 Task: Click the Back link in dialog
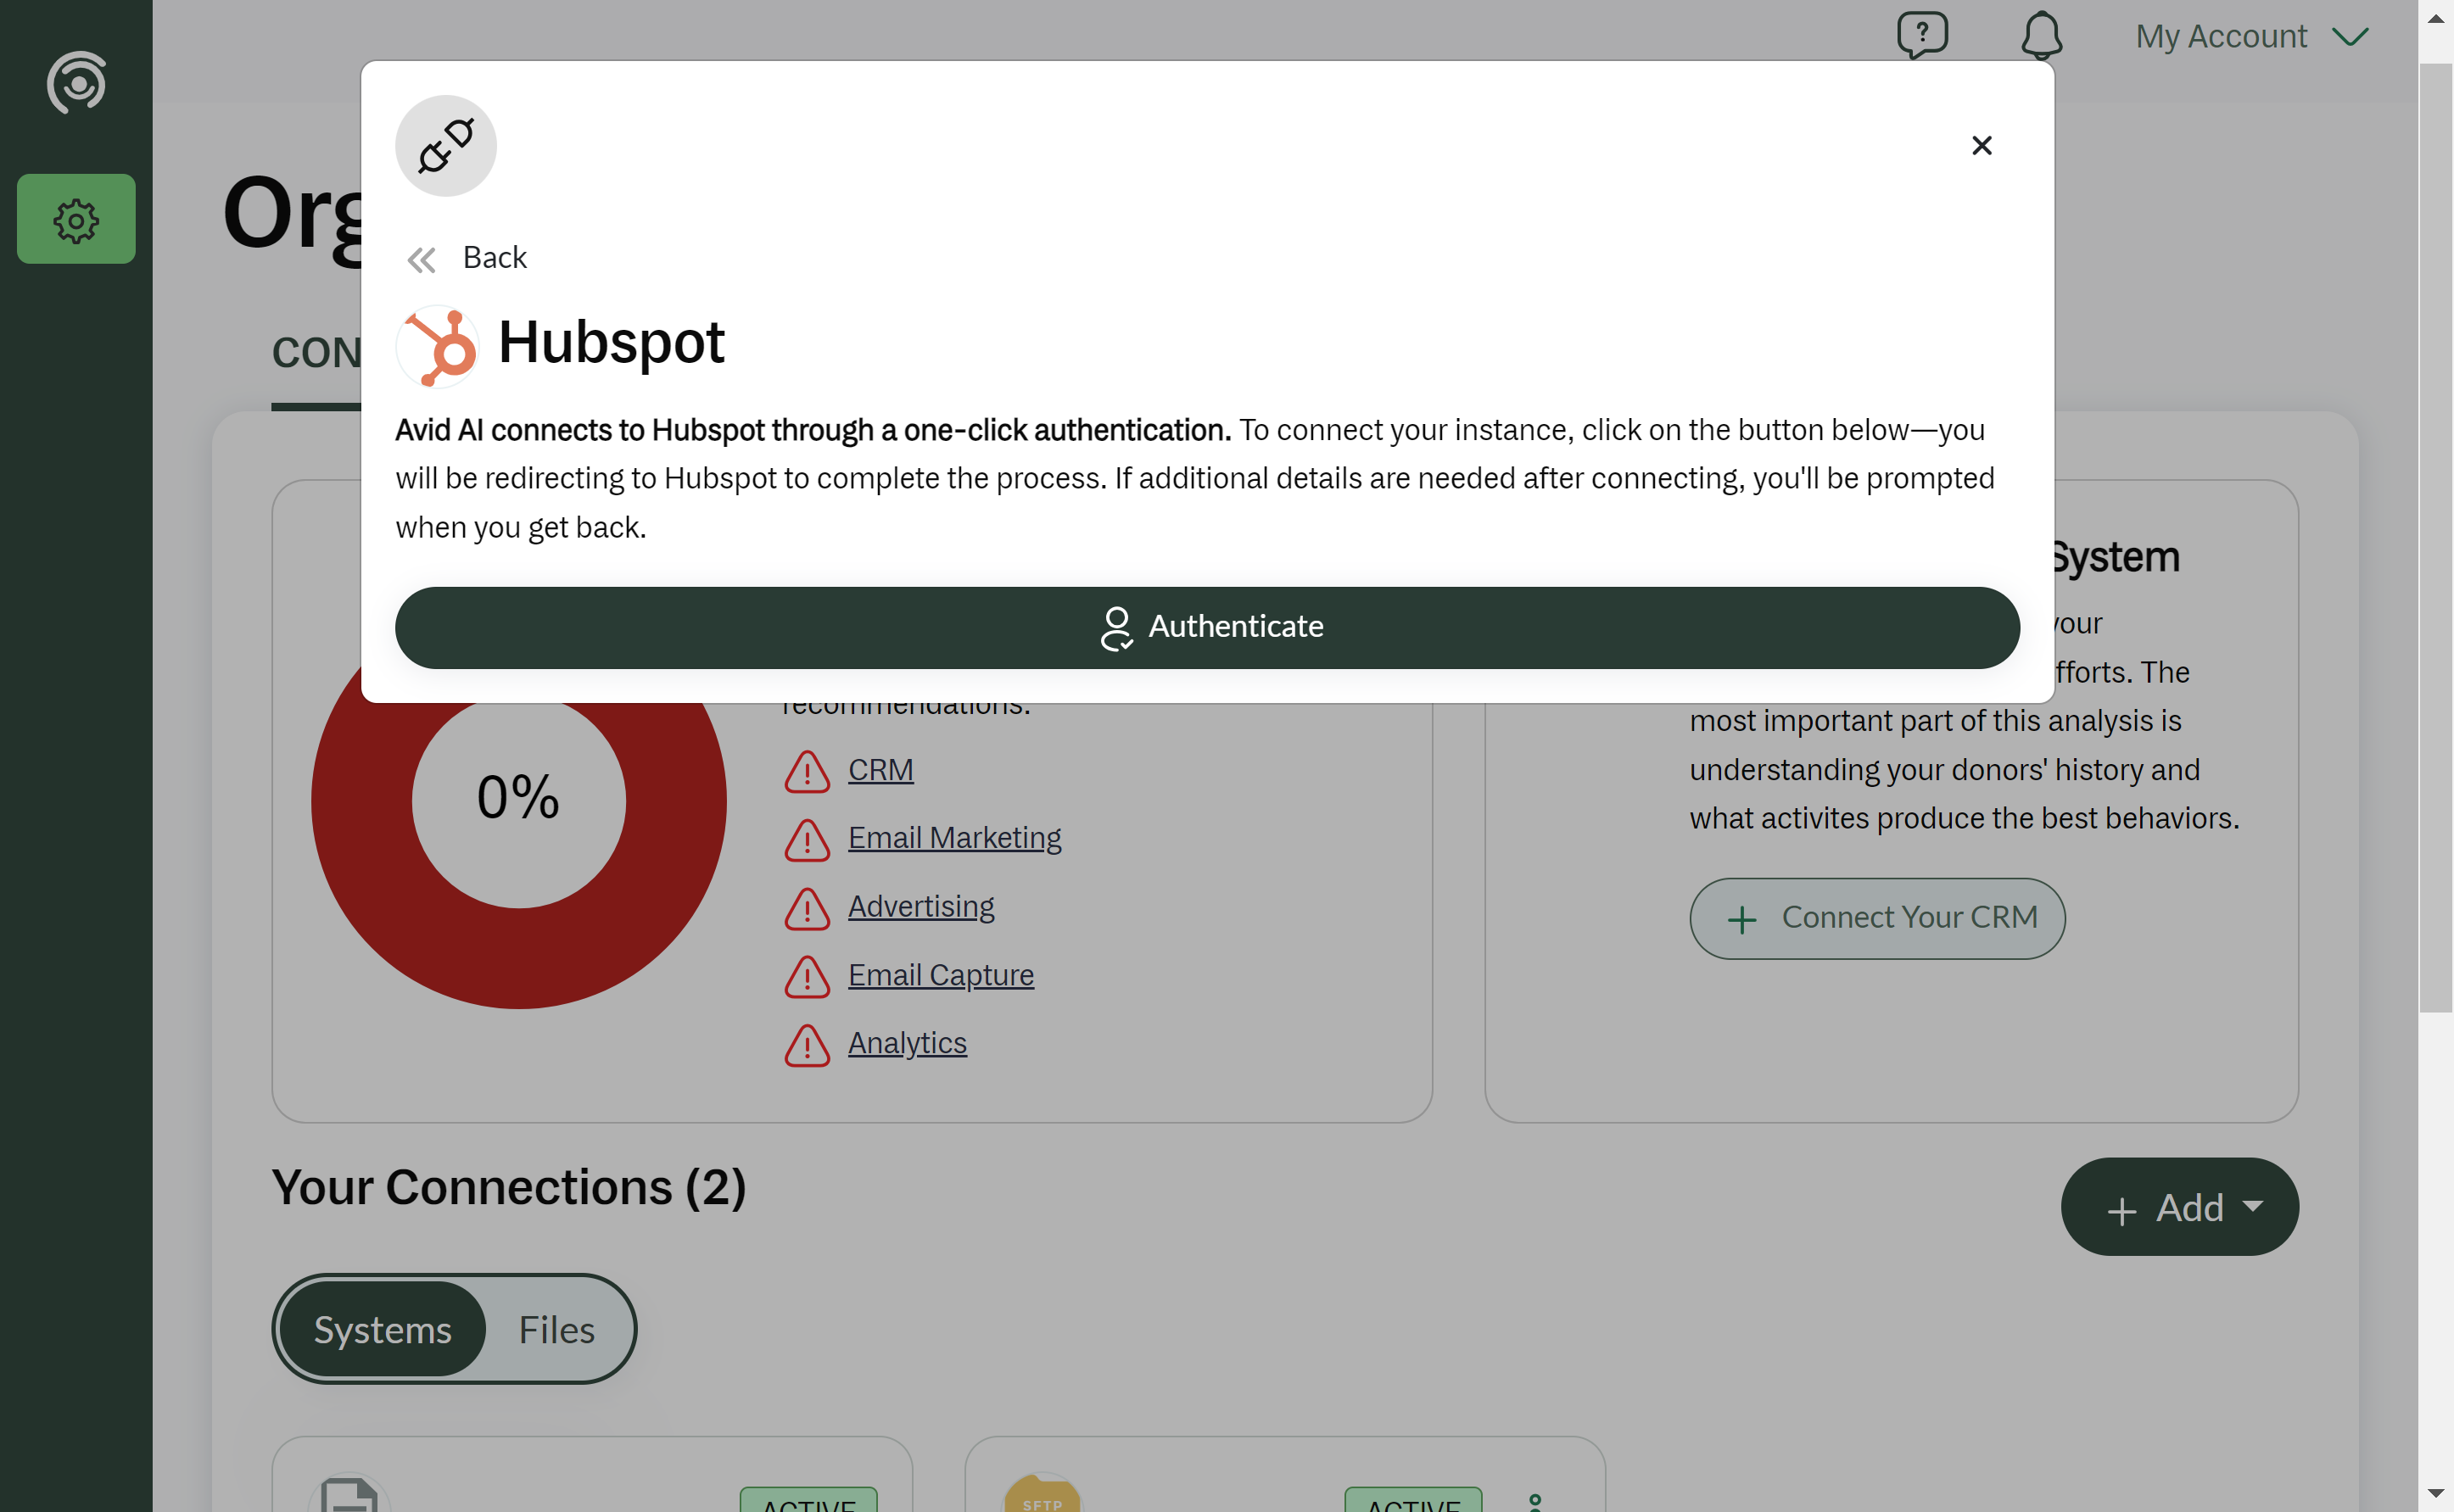pyautogui.click(x=494, y=258)
